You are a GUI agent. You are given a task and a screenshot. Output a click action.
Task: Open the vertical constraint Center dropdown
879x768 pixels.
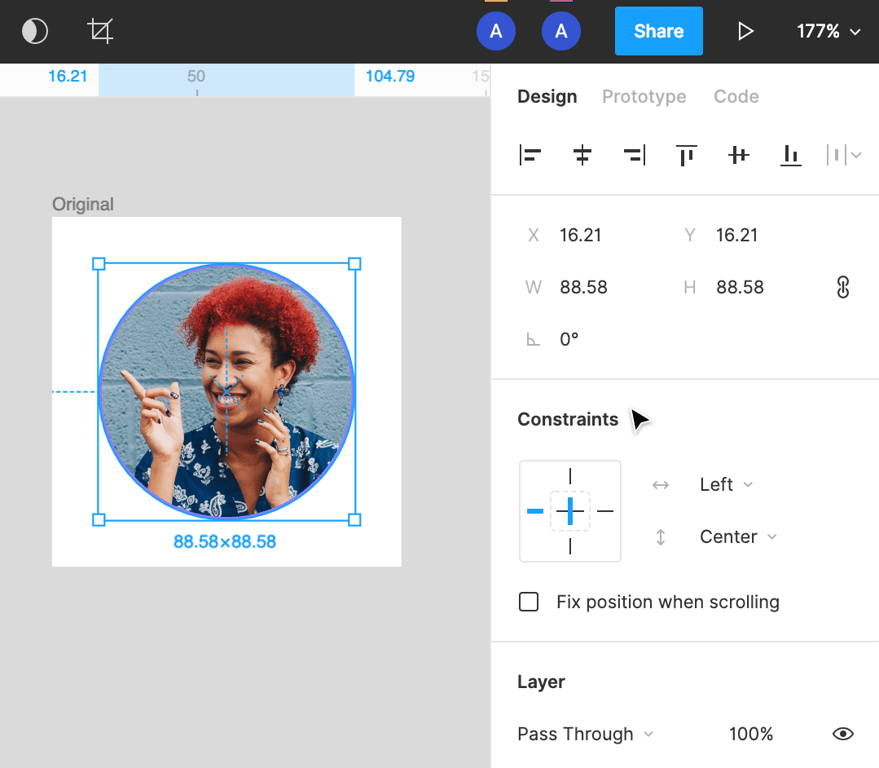click(738, 537)
